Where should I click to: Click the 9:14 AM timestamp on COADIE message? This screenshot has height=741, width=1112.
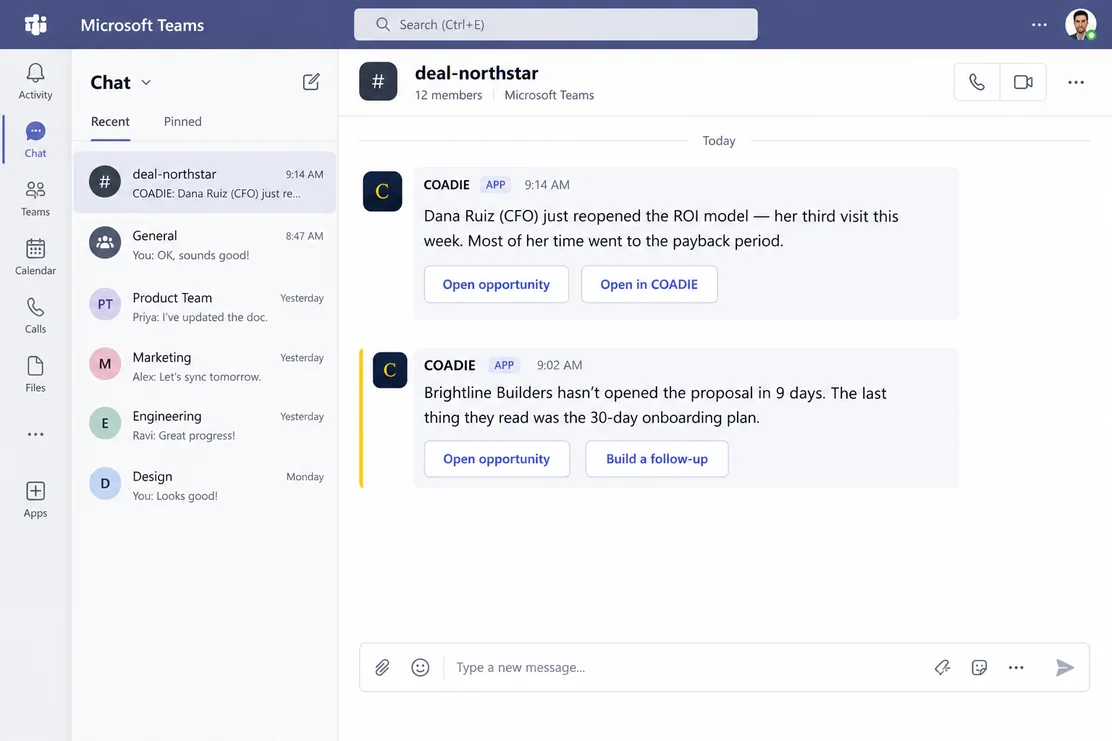(547, 185)
